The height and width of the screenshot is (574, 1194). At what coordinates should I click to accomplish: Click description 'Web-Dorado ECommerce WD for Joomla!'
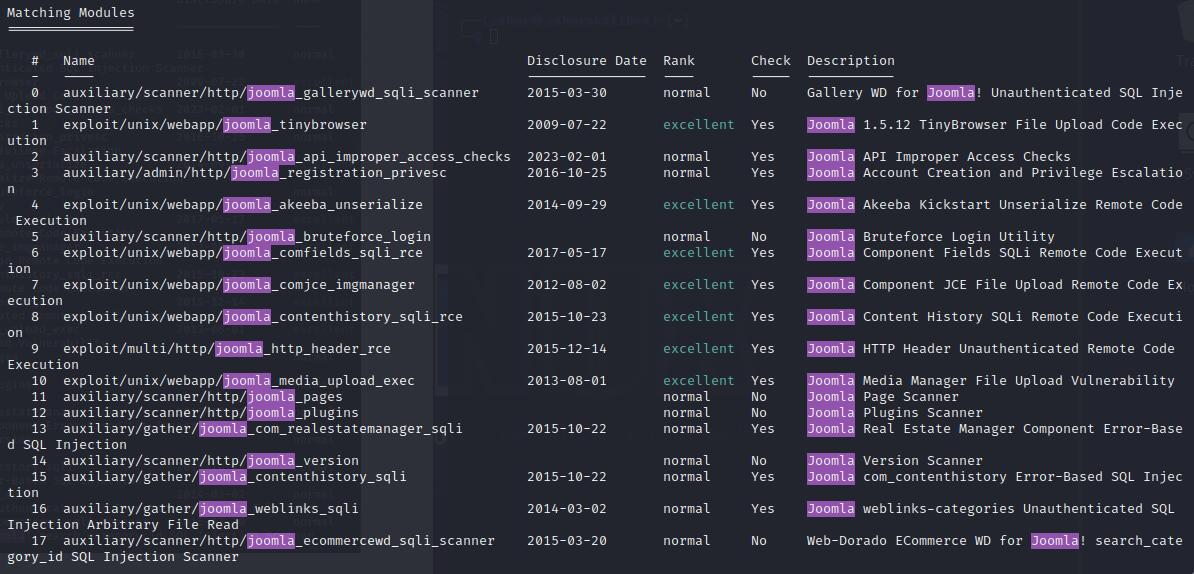947,541
